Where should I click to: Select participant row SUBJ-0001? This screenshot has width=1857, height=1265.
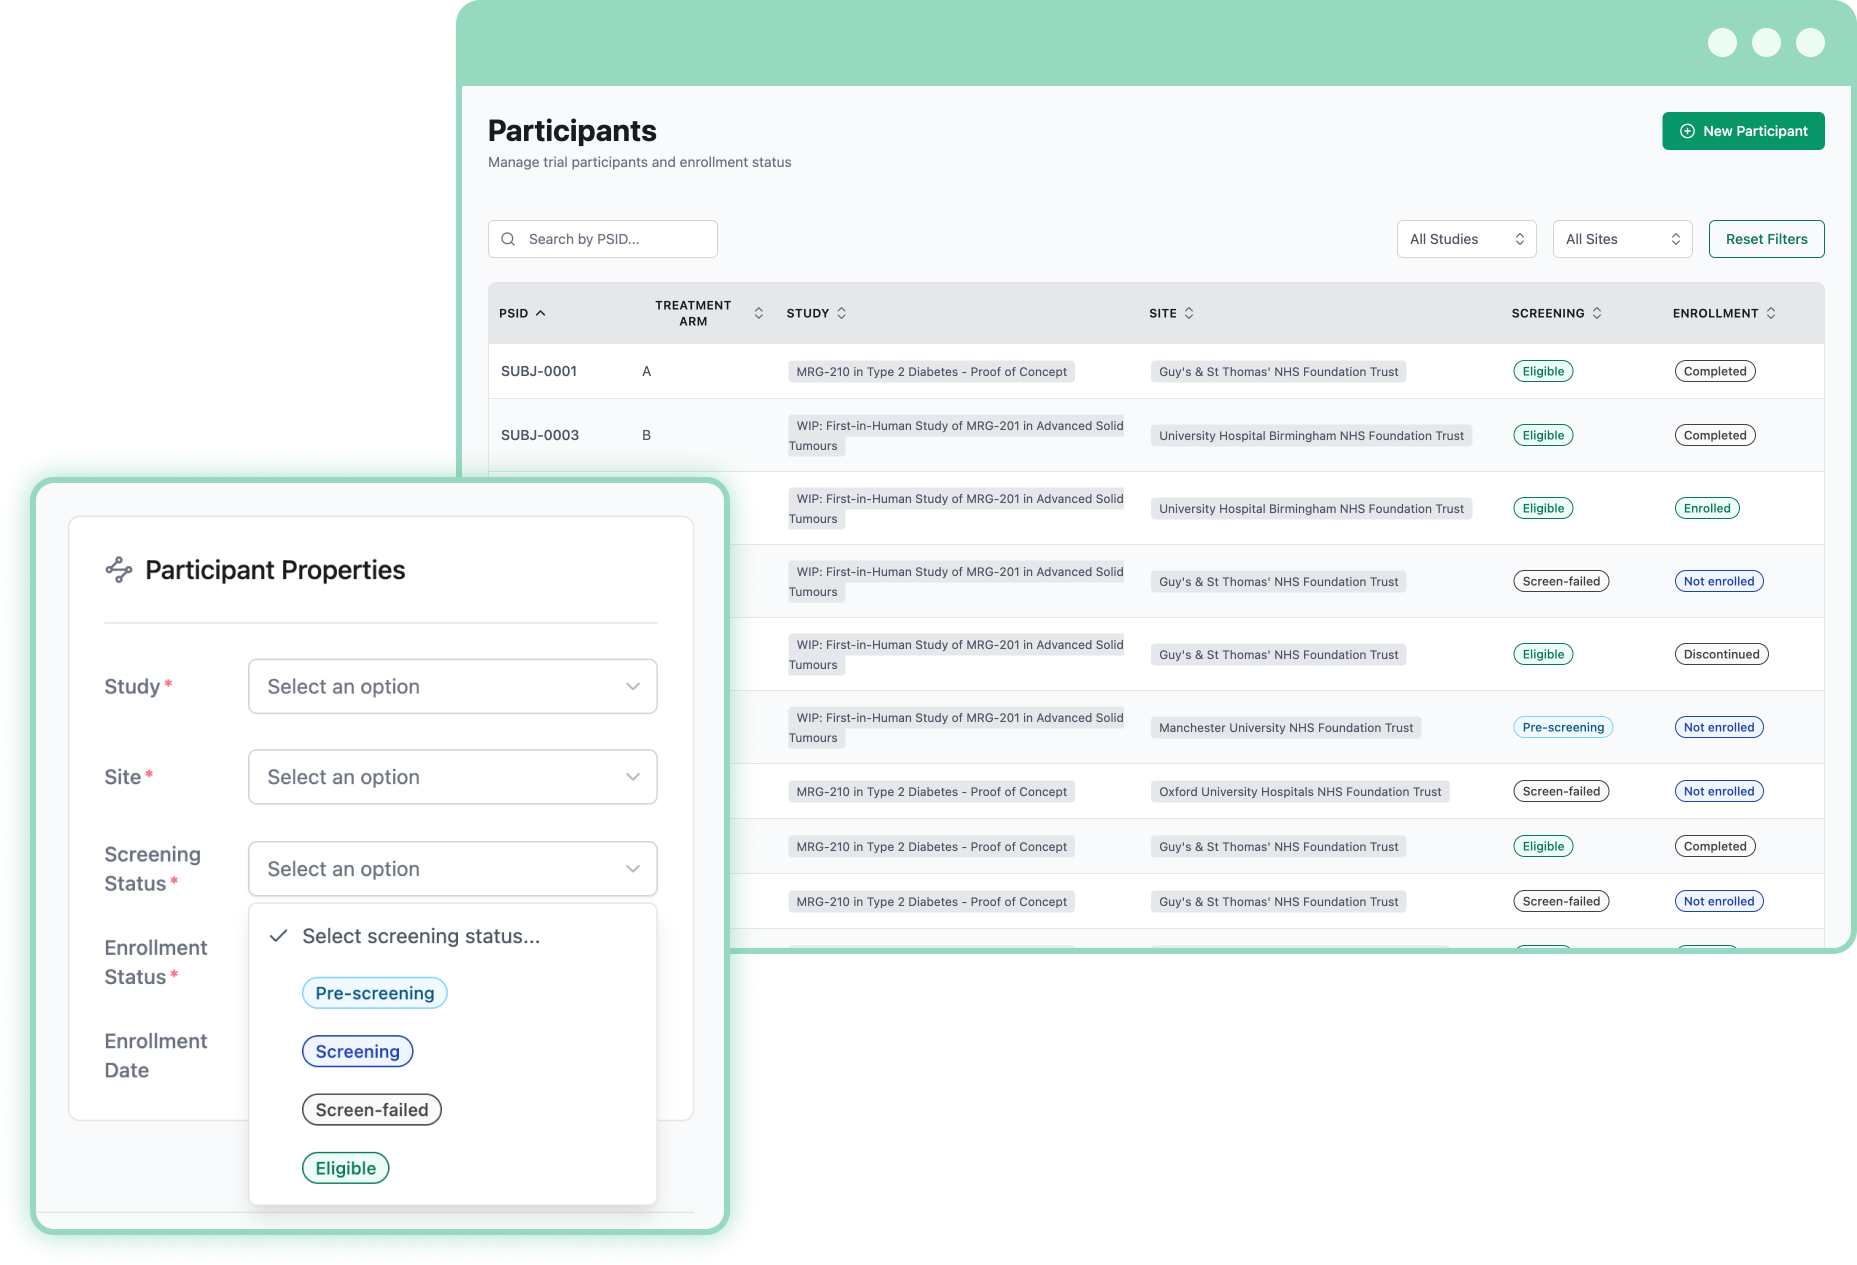click(539, 371)
